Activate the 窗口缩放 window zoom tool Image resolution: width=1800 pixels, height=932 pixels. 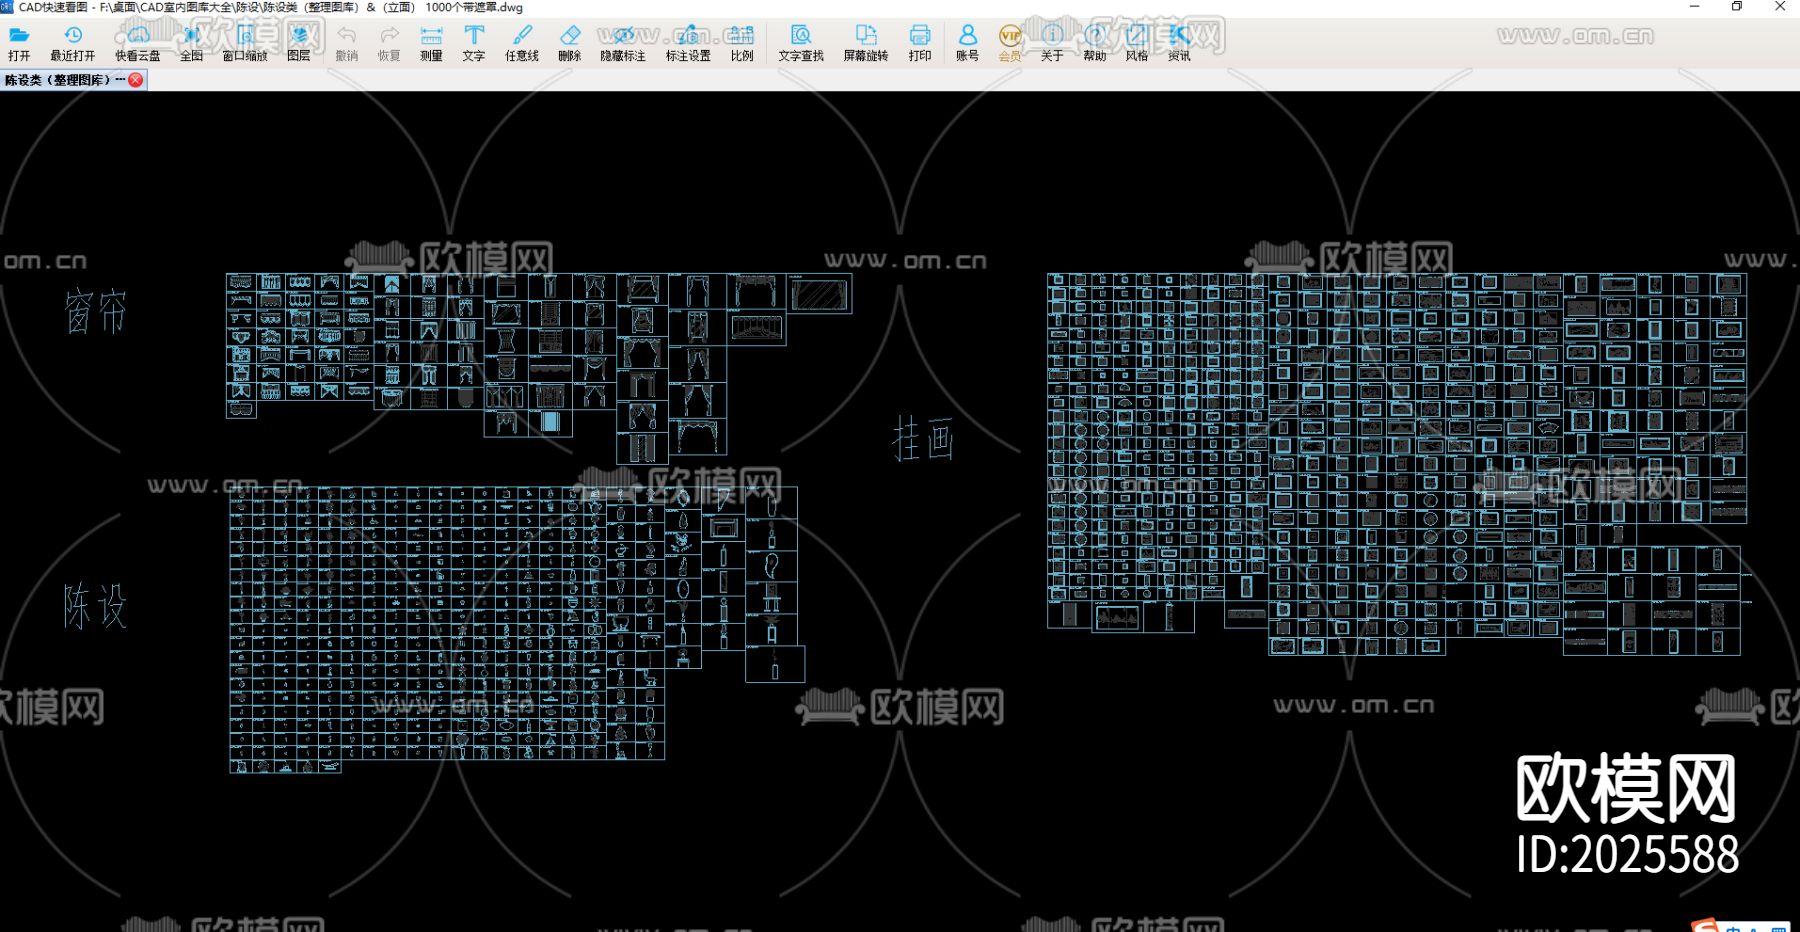(245, 43)
